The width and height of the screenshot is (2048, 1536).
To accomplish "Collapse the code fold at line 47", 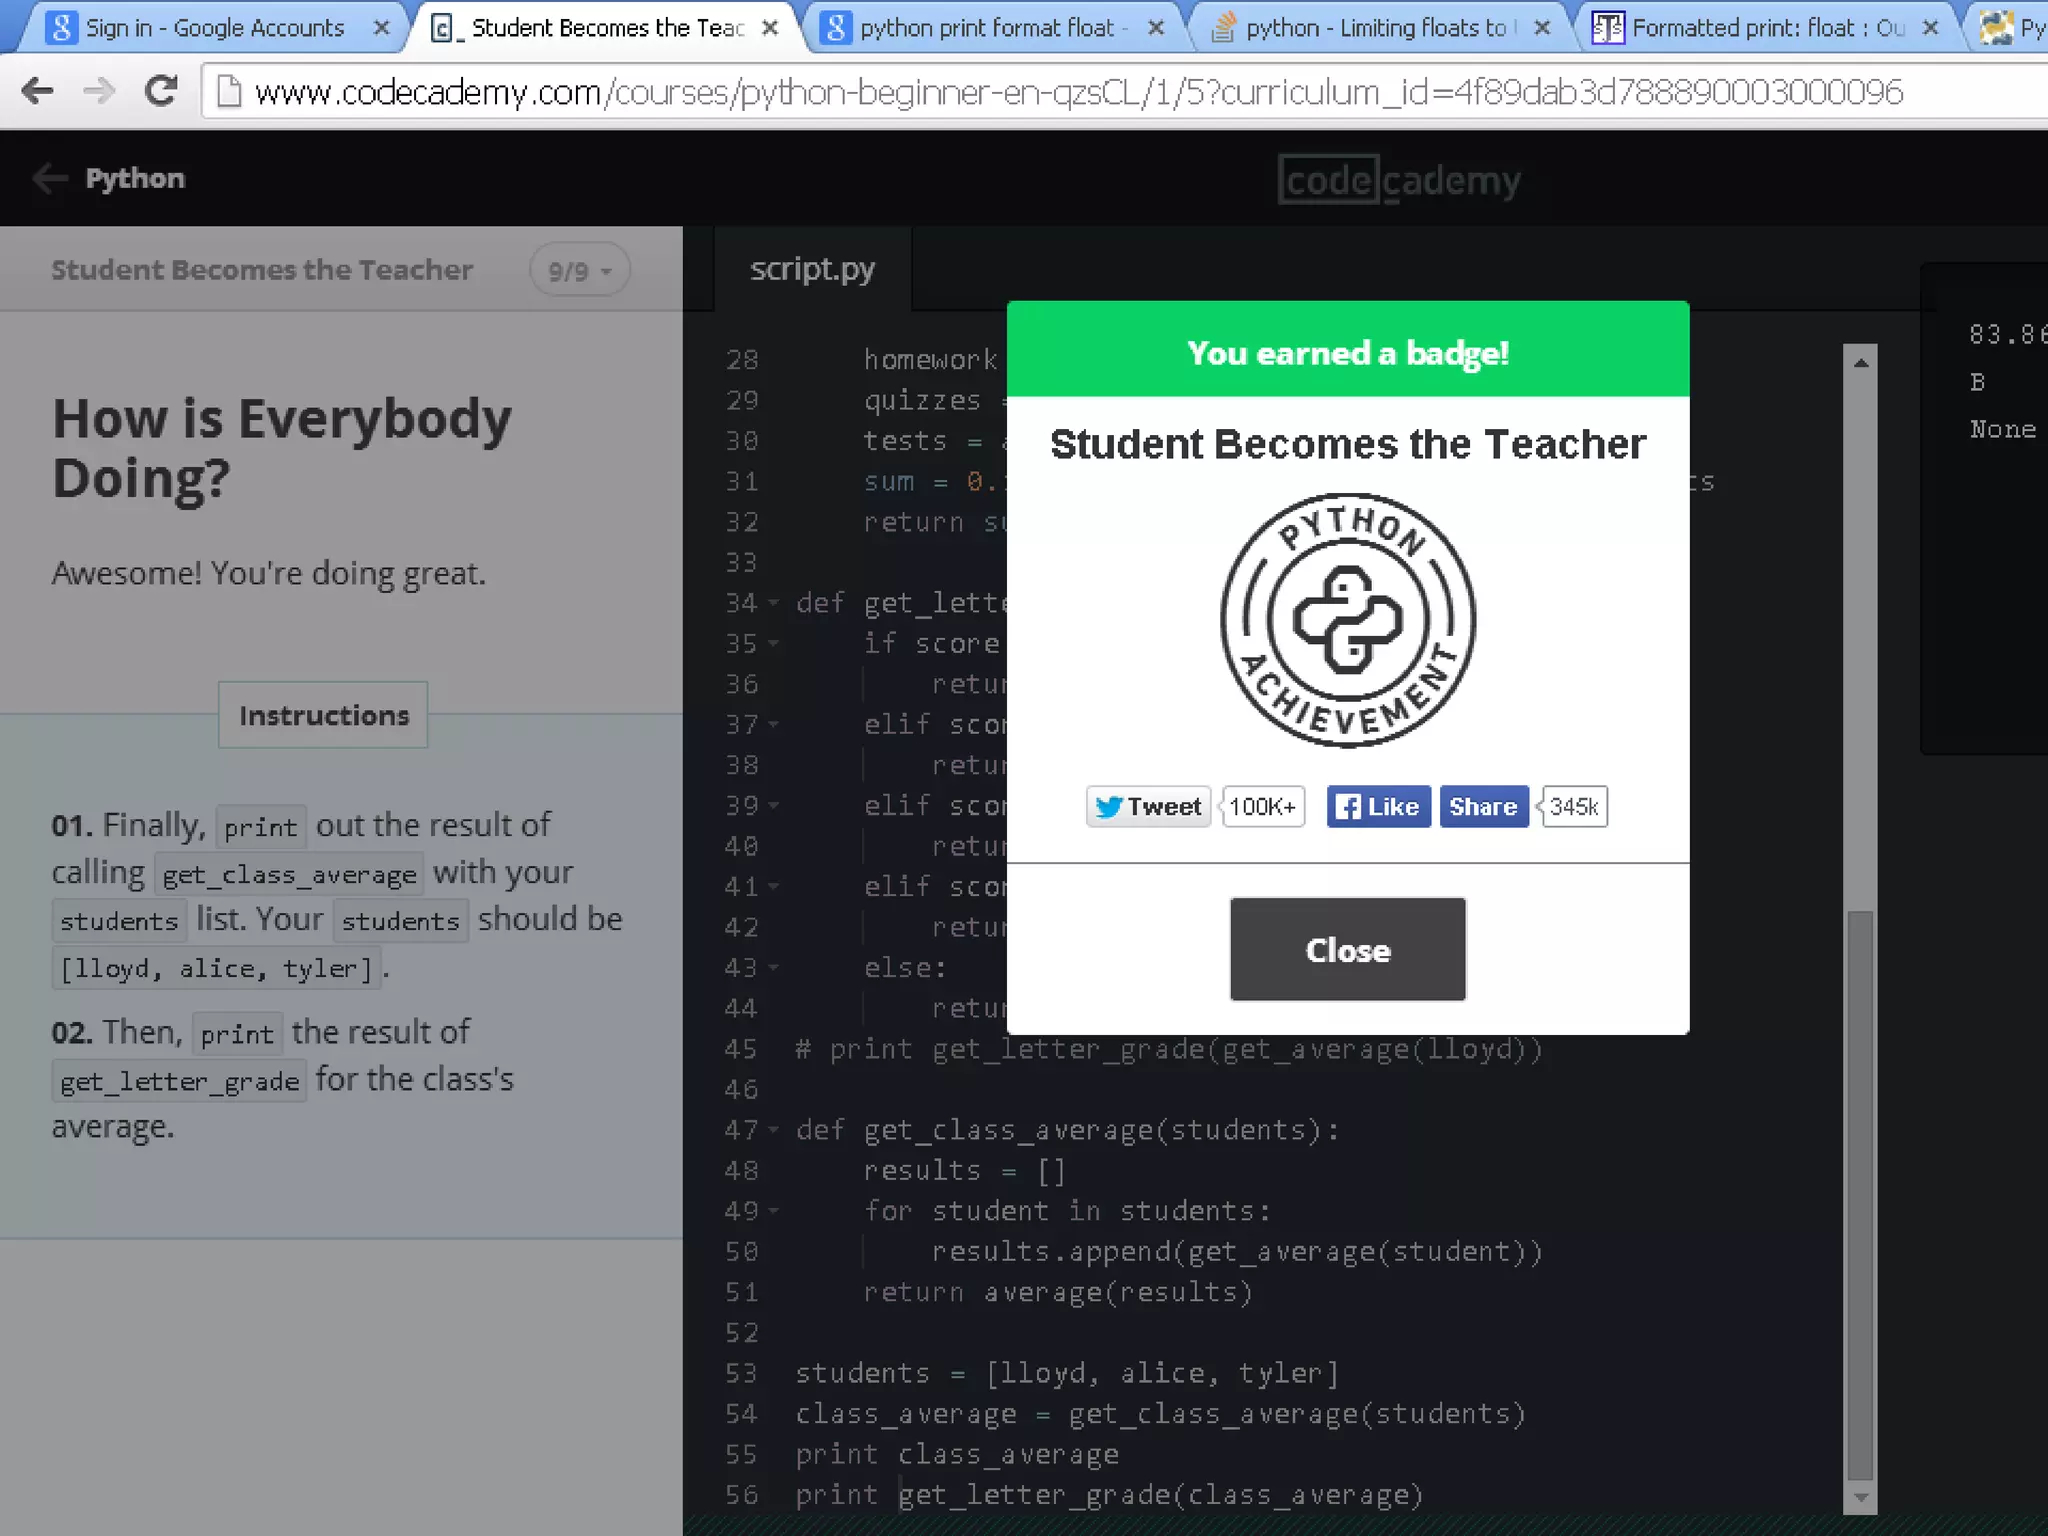I will coord(773,1130).
